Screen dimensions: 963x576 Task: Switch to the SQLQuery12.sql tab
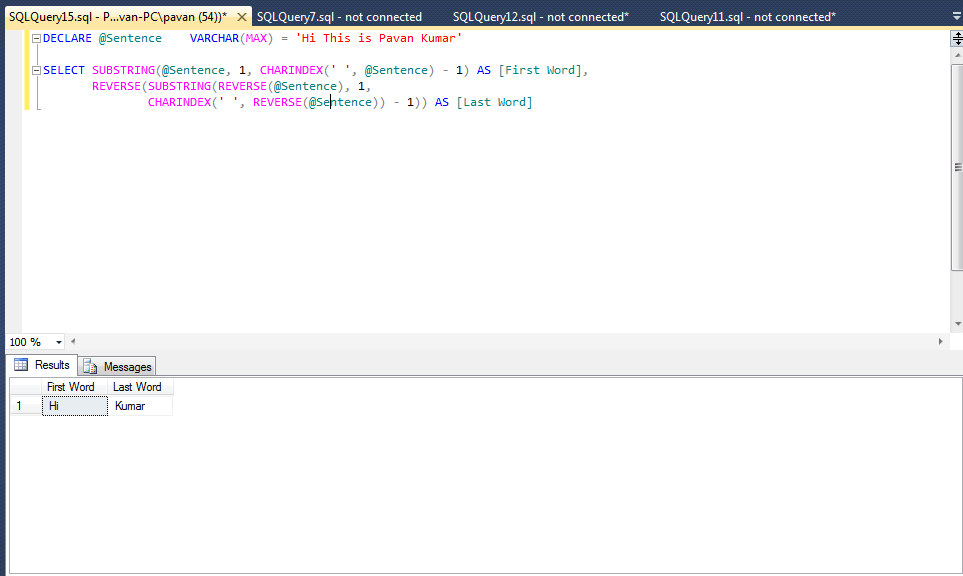coord(540,16)
